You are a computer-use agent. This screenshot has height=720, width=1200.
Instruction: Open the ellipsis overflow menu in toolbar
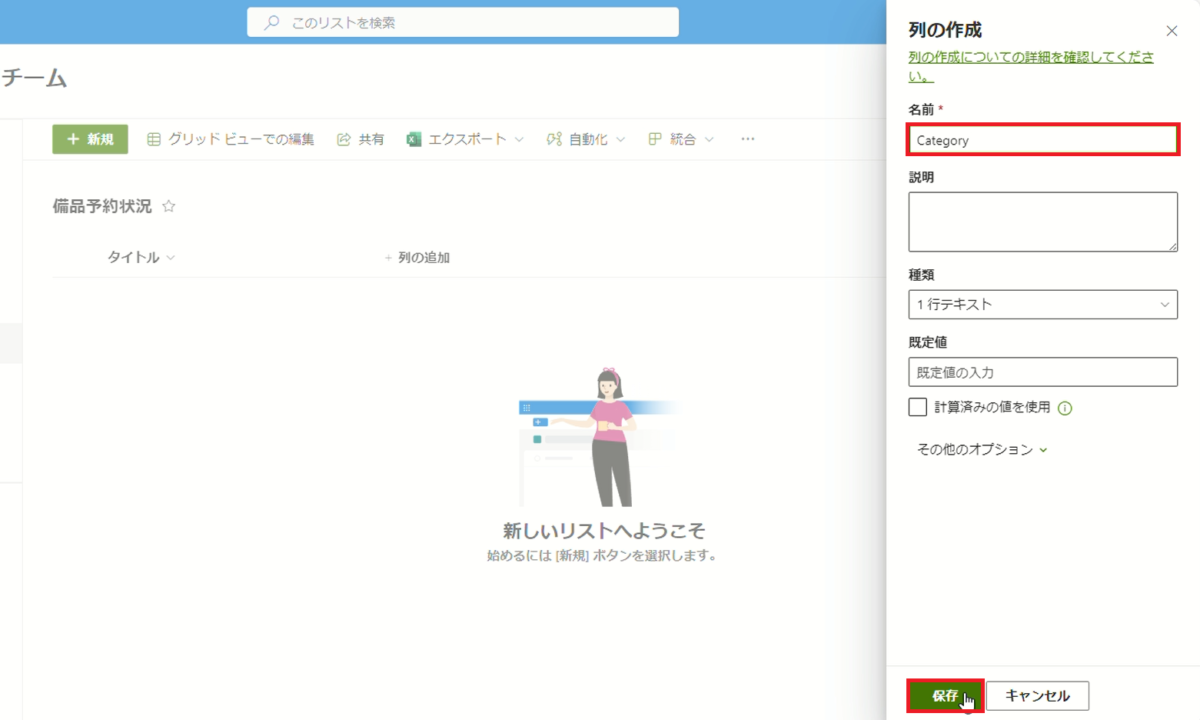(747, 139)
